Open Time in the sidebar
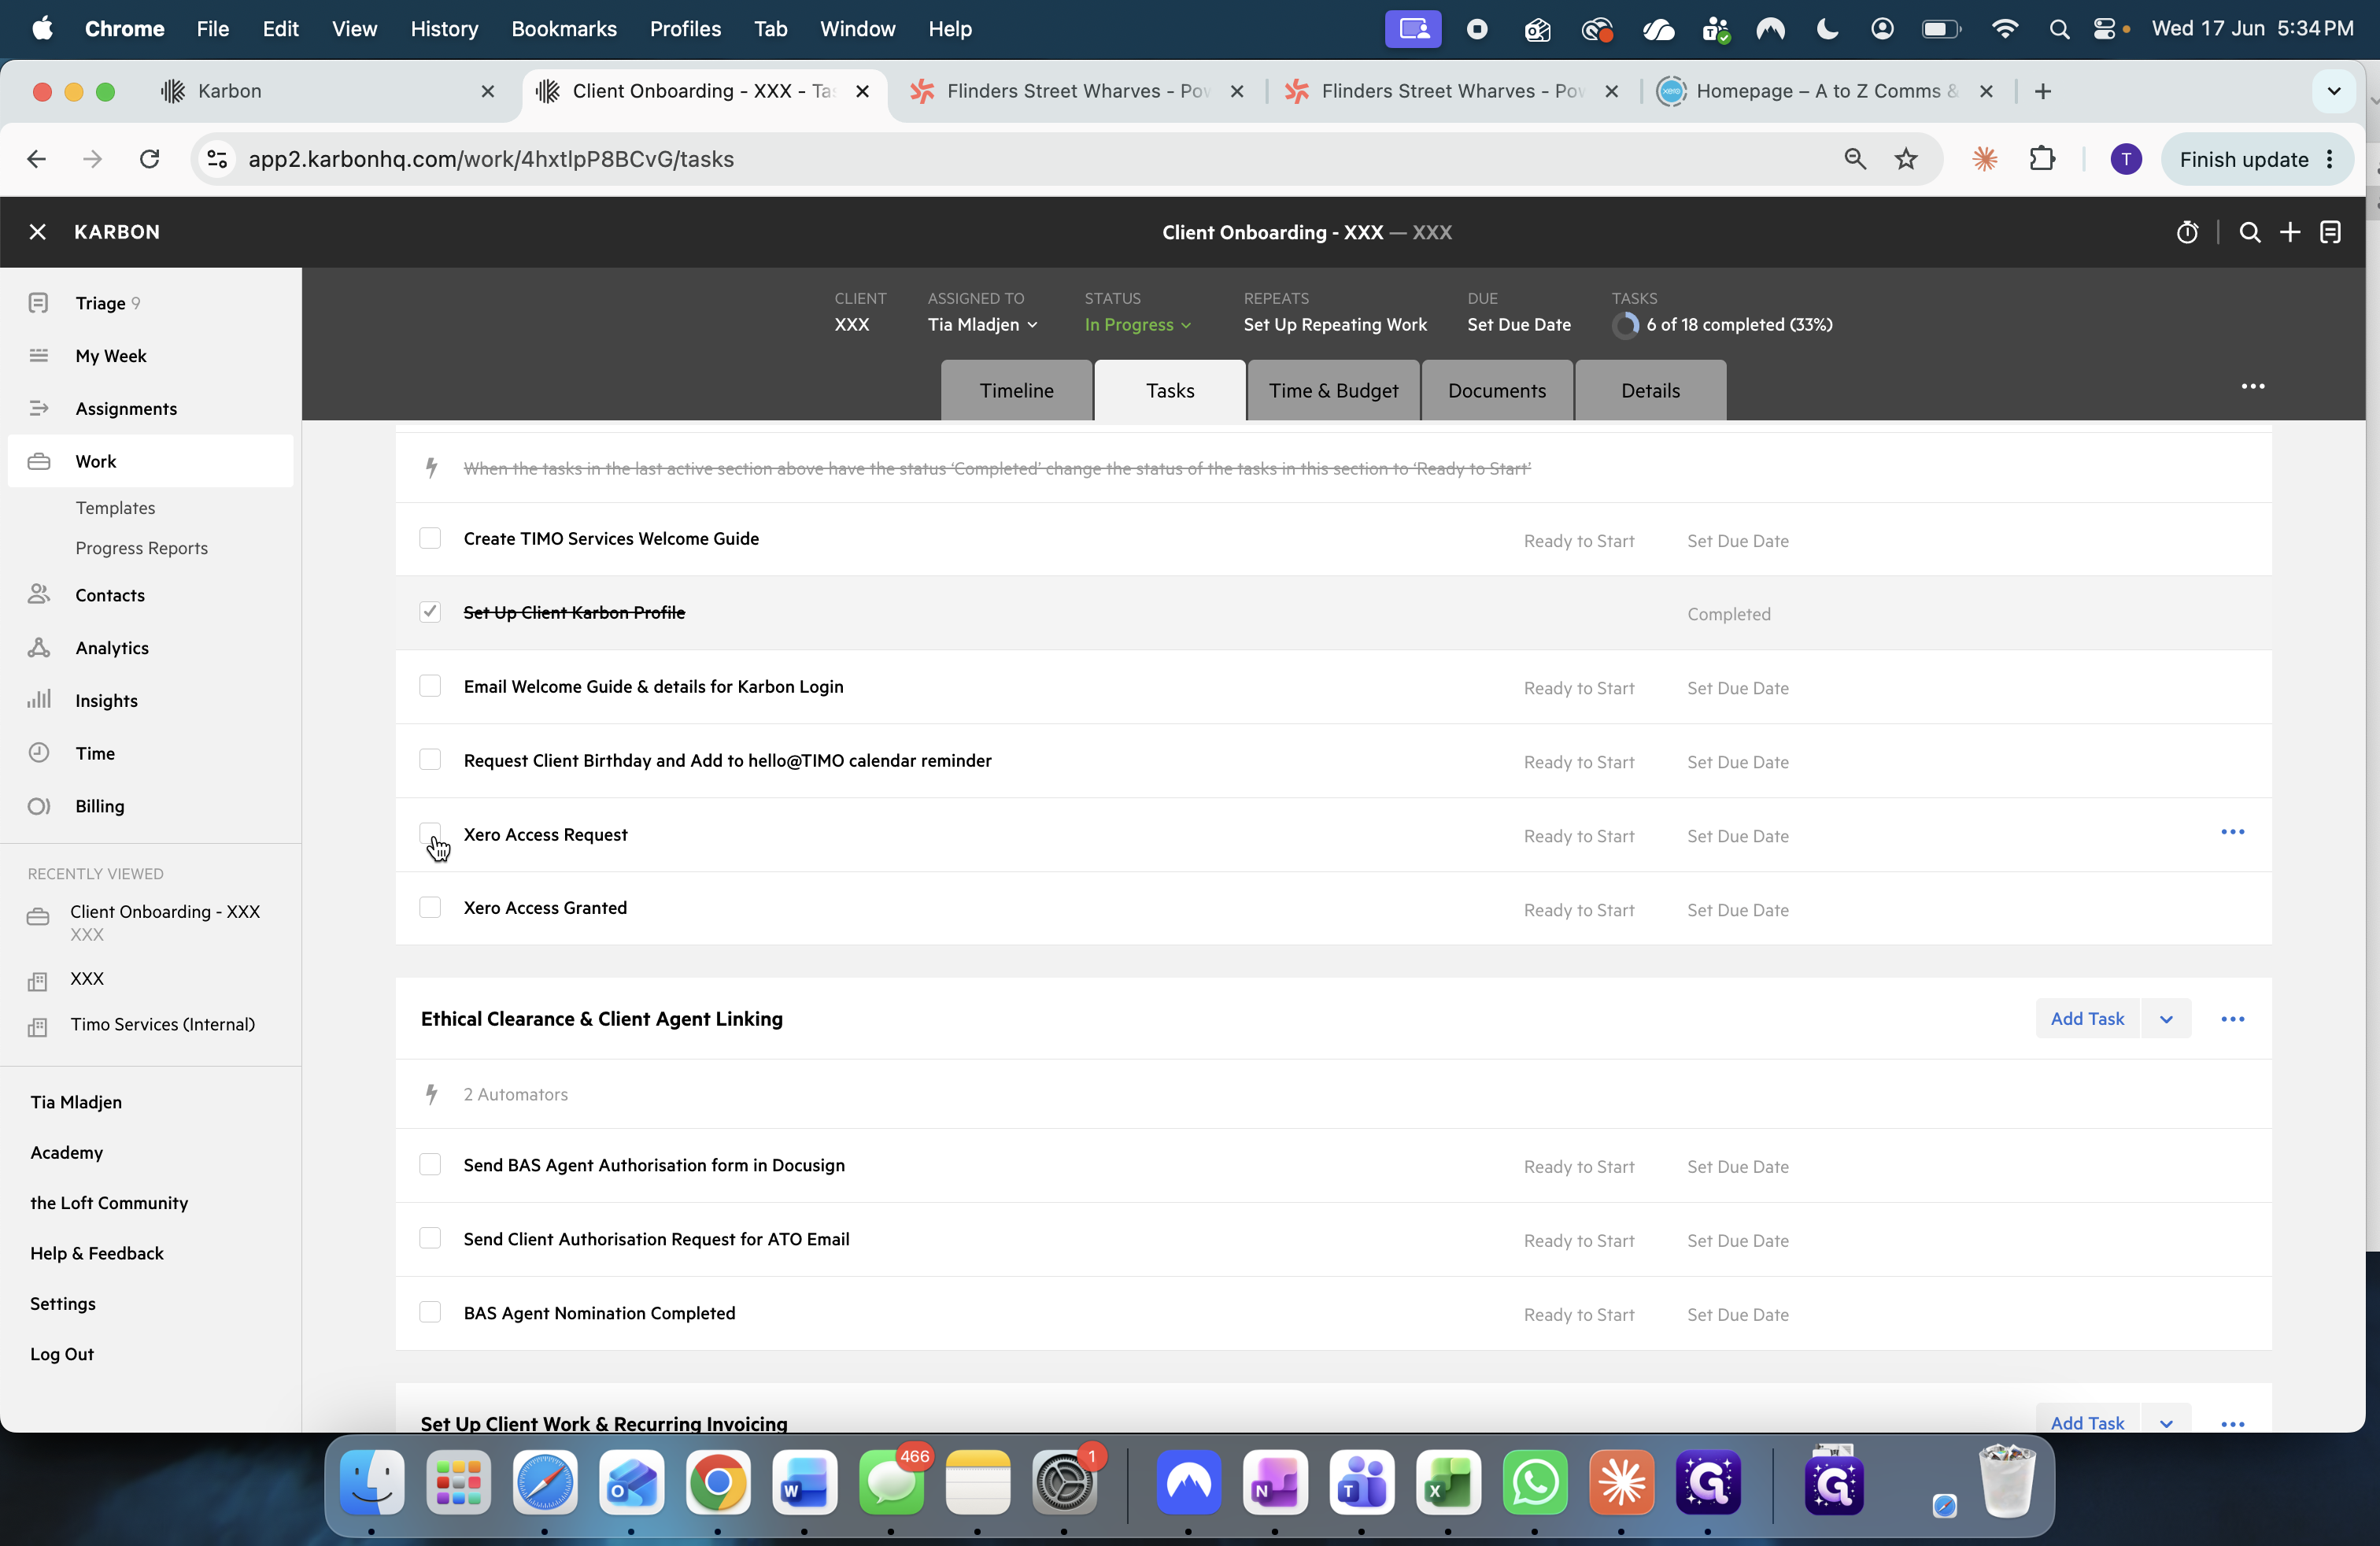The image size is (2380, 1546). coord(150,753)
